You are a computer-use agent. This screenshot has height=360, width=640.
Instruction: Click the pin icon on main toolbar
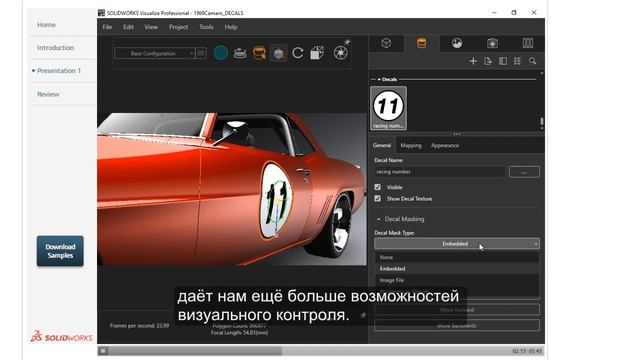click(347, 42)
